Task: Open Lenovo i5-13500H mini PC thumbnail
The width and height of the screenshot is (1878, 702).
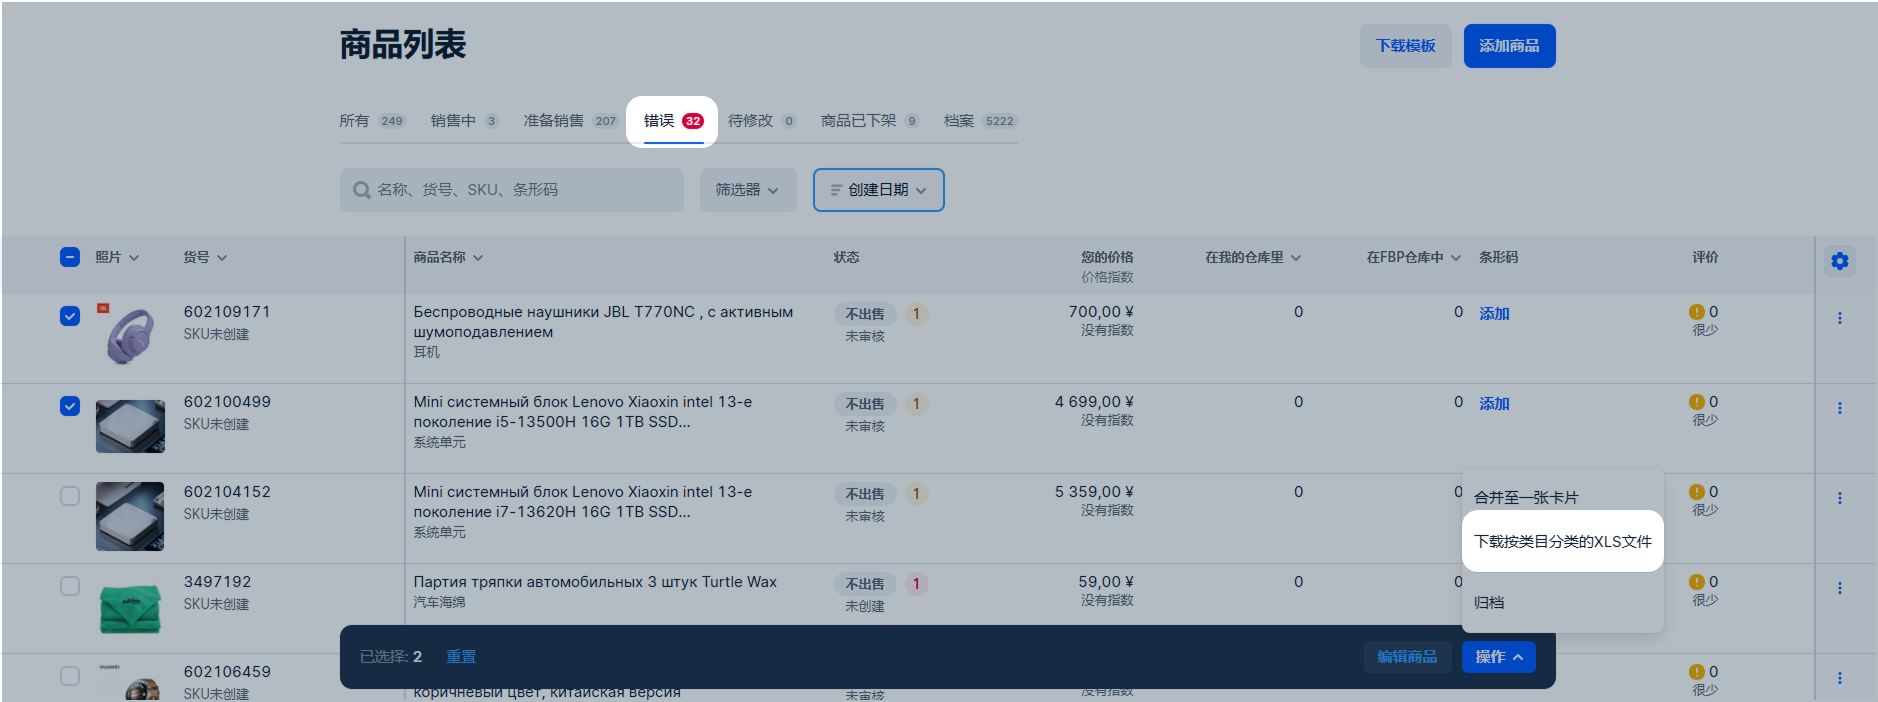Action: click(x=130, y=426)
